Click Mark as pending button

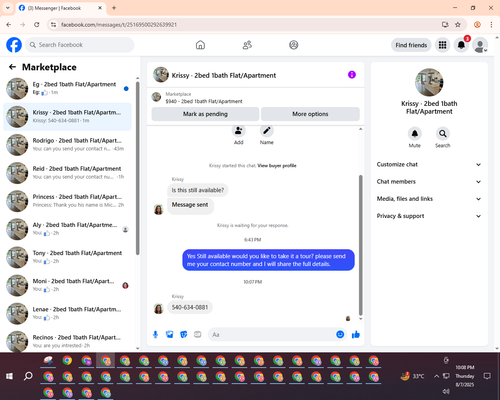(x=205, y=114)
